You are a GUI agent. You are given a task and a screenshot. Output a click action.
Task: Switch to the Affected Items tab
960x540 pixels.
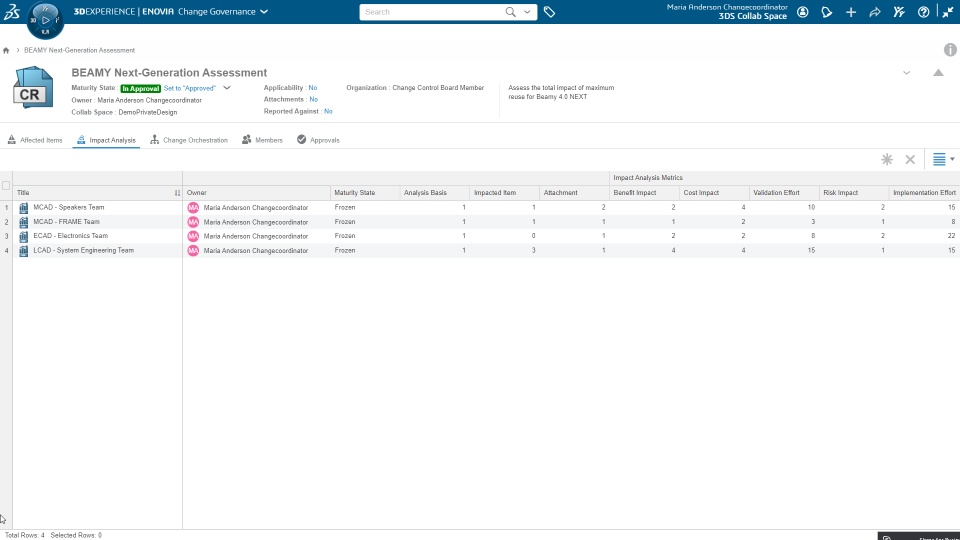[x=35, y=140]
